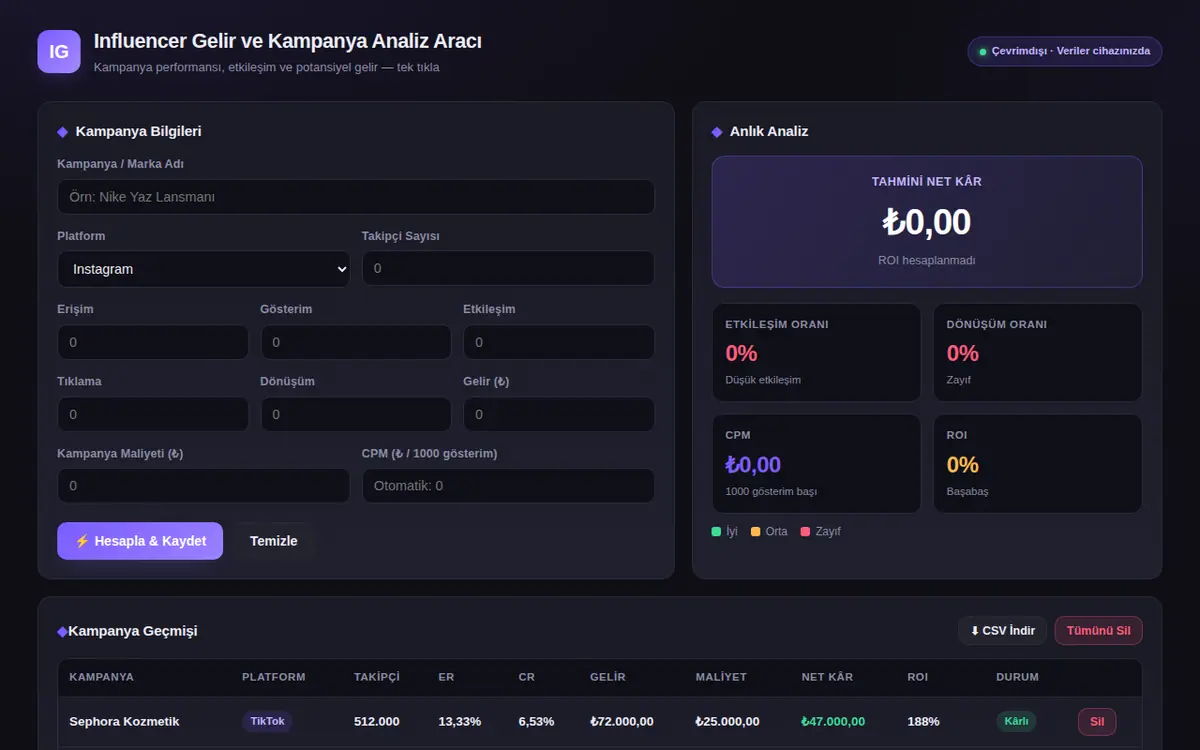Click the Çevrimdışı status badge
1200x750 pixels.
tap(1064, 51)
